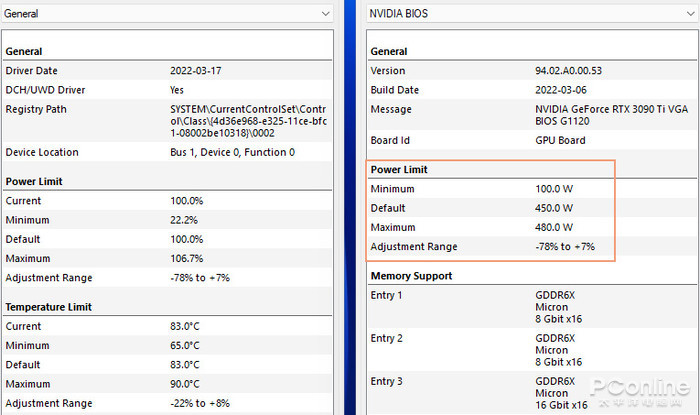Select the Minimum 100.0 W power row
The height and width of the screenshot is (415, 700).
[x=532, y=189]
